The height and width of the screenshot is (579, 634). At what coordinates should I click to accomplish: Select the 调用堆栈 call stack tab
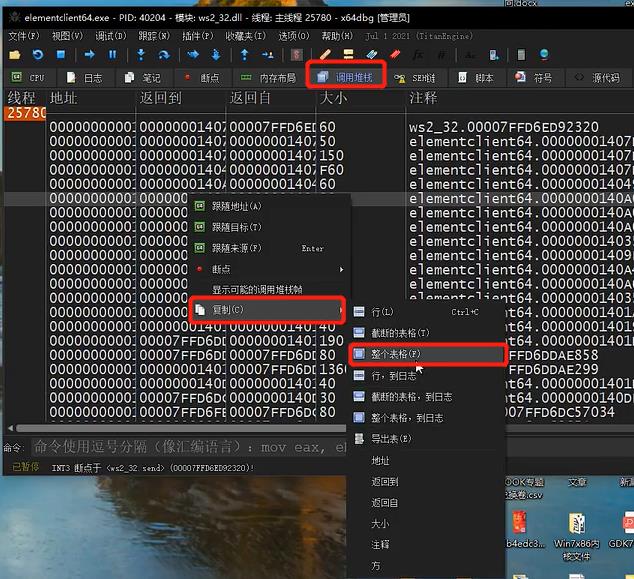tap(346, 77)
